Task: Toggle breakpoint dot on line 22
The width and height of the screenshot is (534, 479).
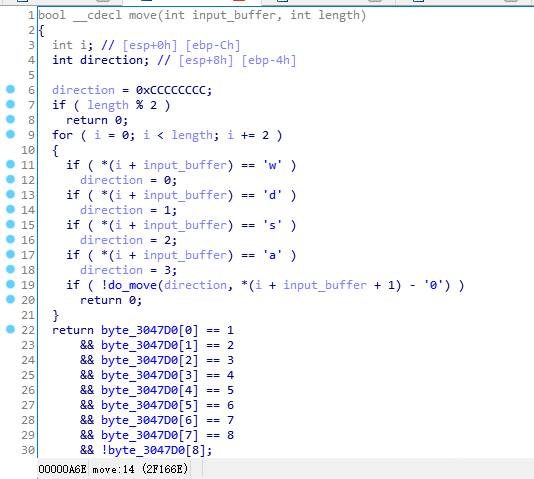Action: [11, 329]
